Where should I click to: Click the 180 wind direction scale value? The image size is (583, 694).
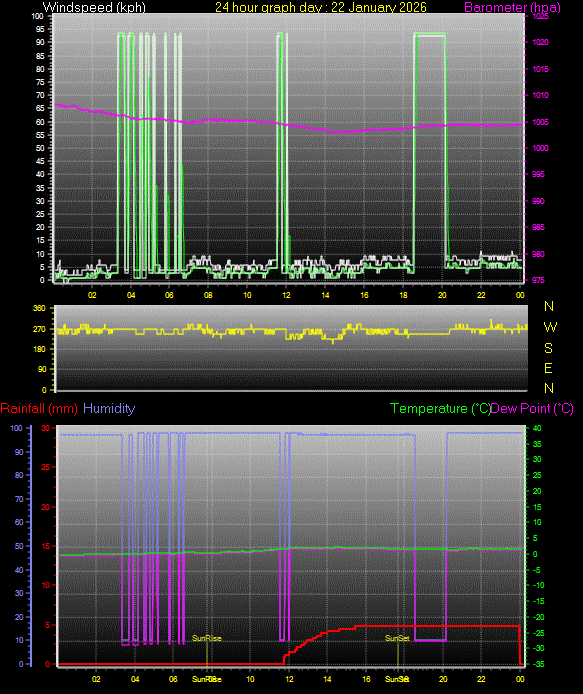point(39,349)
